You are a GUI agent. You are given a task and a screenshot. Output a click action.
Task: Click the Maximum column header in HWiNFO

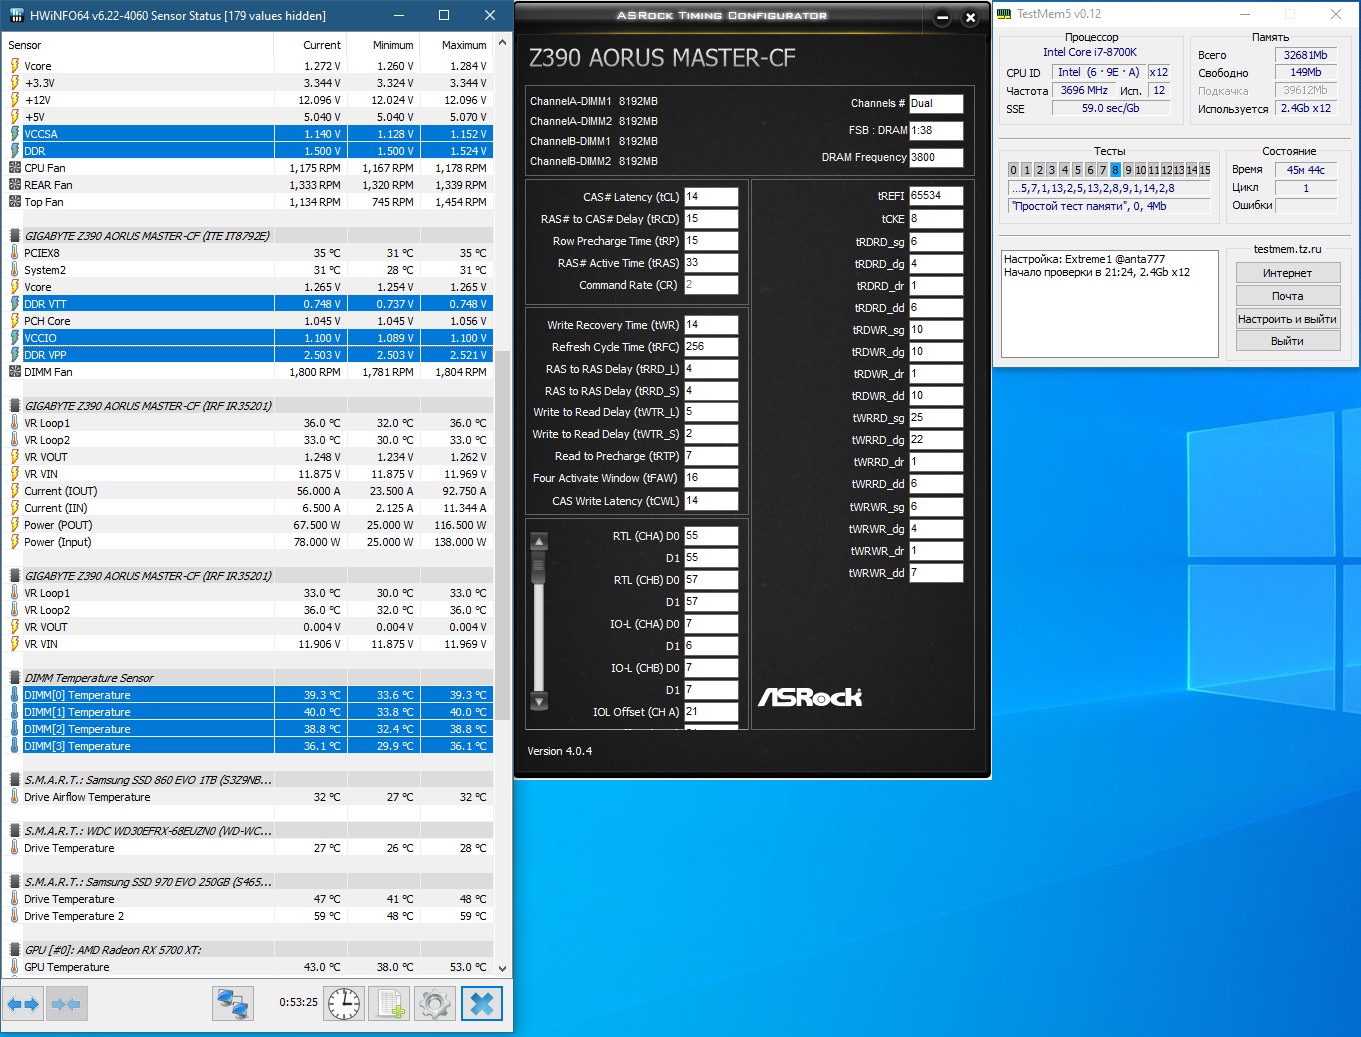click(456, 45)
